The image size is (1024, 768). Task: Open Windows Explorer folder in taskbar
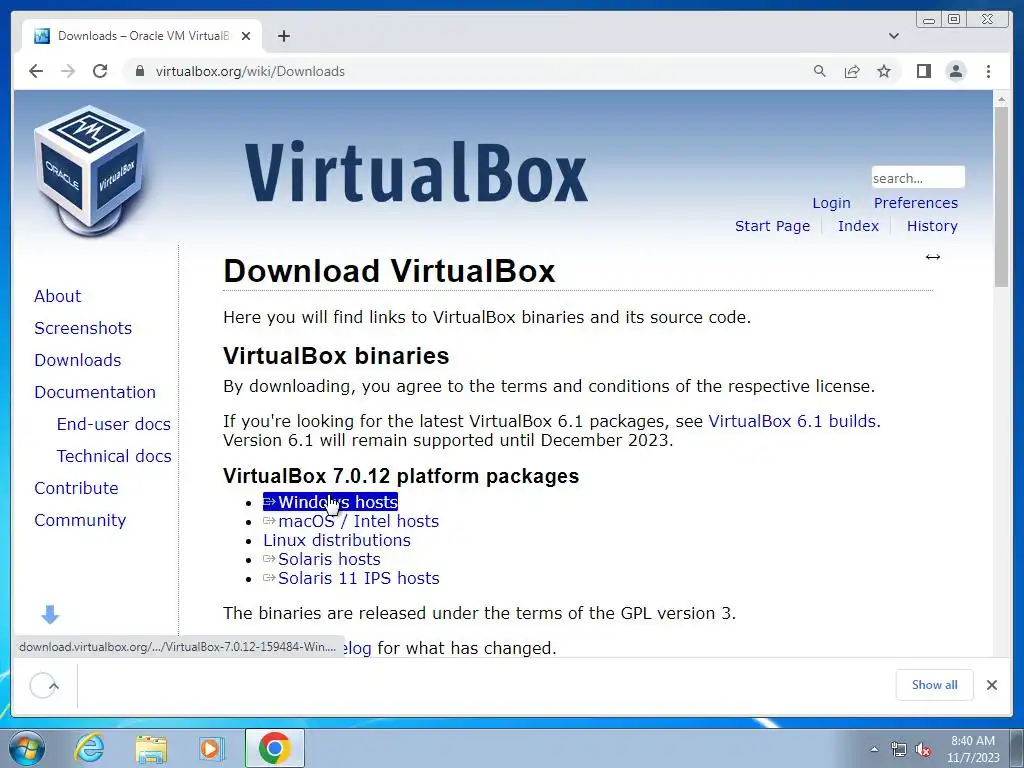tap(151, 748)
